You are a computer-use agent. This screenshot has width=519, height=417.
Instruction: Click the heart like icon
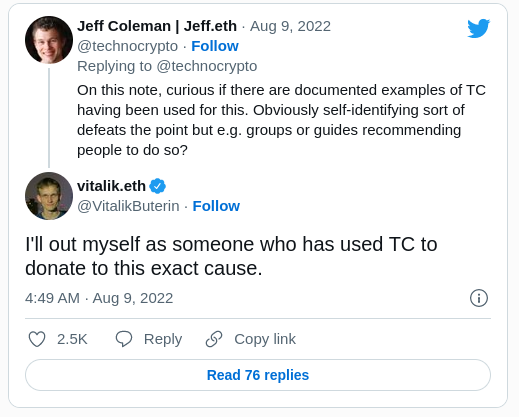pos(37,339)
